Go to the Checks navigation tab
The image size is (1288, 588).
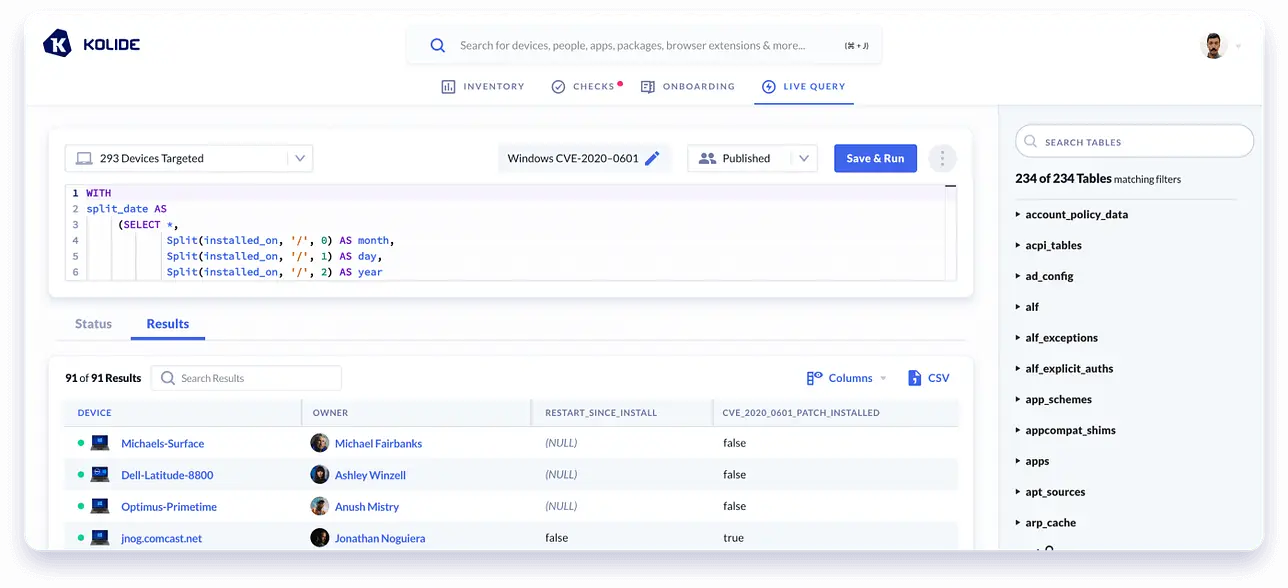585,86
